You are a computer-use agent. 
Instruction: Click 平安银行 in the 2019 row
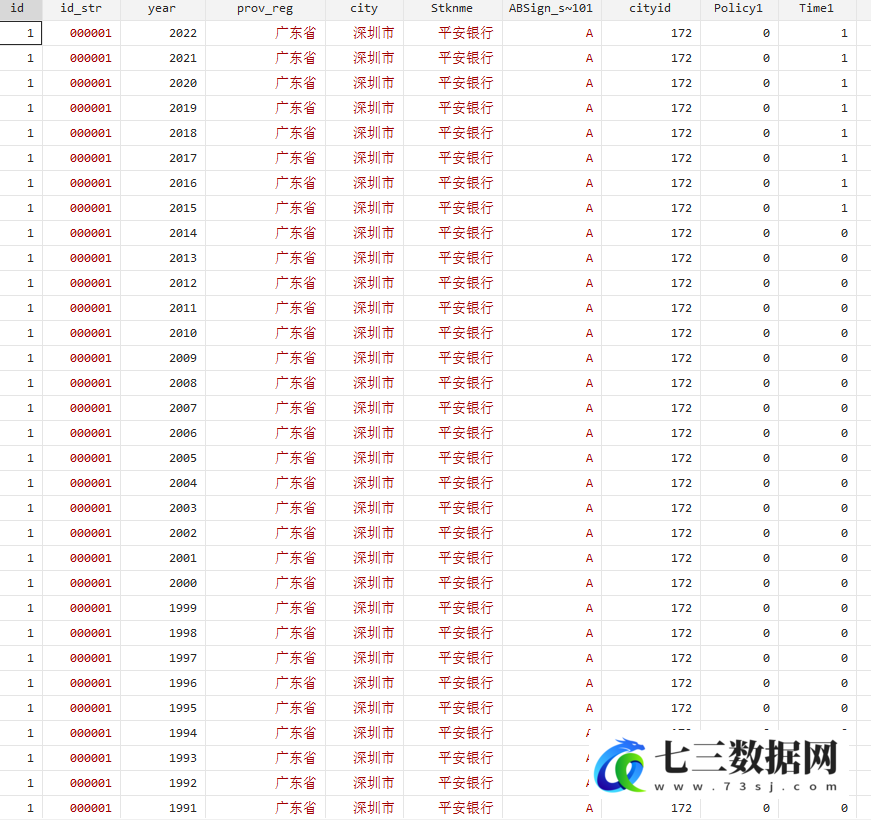coord(465,108)
